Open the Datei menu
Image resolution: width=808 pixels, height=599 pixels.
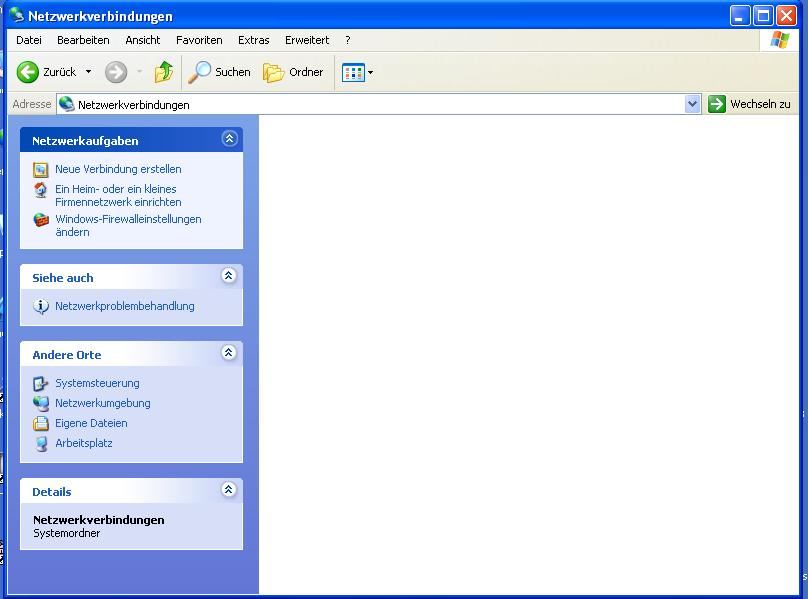(x=29, y=40)
